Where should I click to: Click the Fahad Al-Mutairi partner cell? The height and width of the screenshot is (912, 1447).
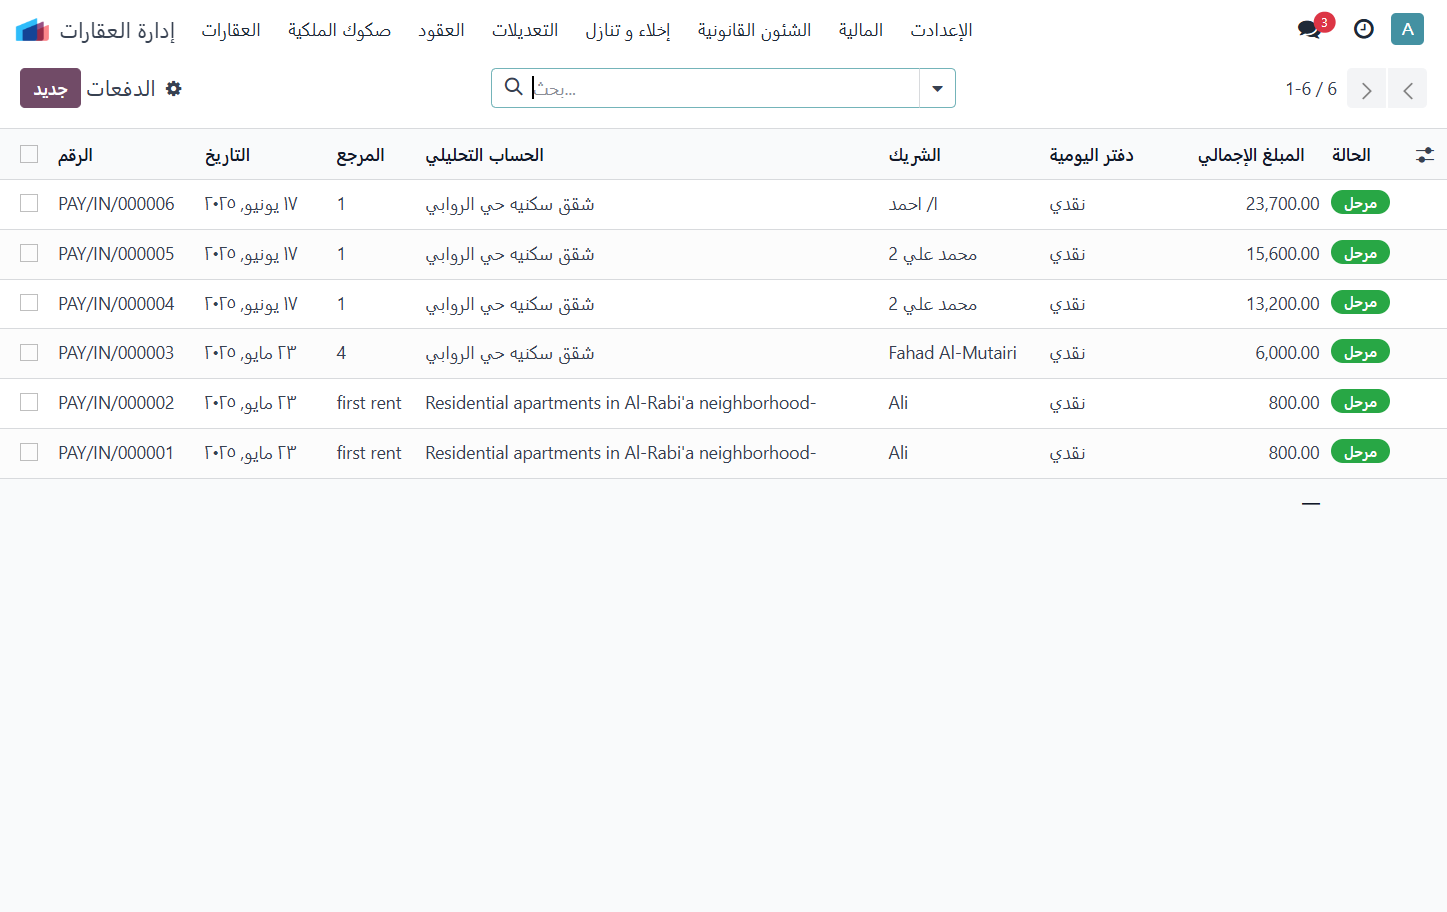(x=952, y=353)
